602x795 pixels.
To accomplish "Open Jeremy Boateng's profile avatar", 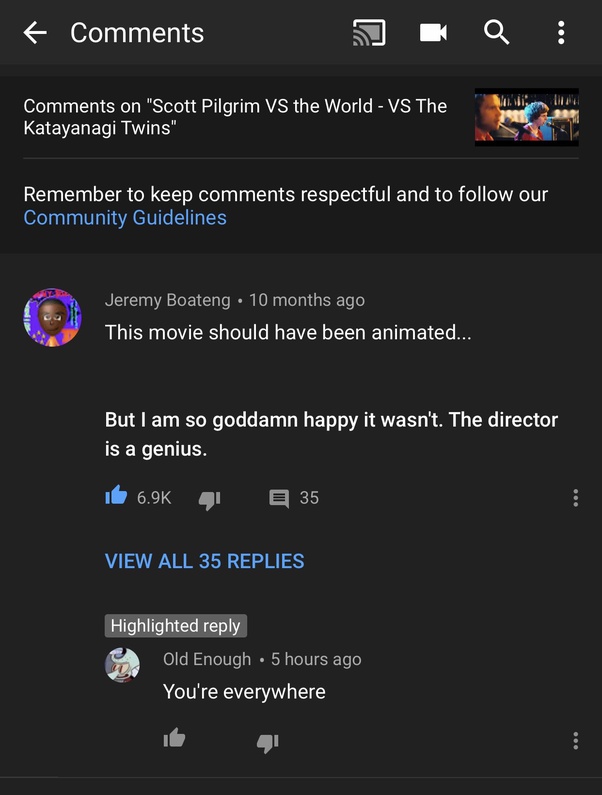I will point(52,317).
